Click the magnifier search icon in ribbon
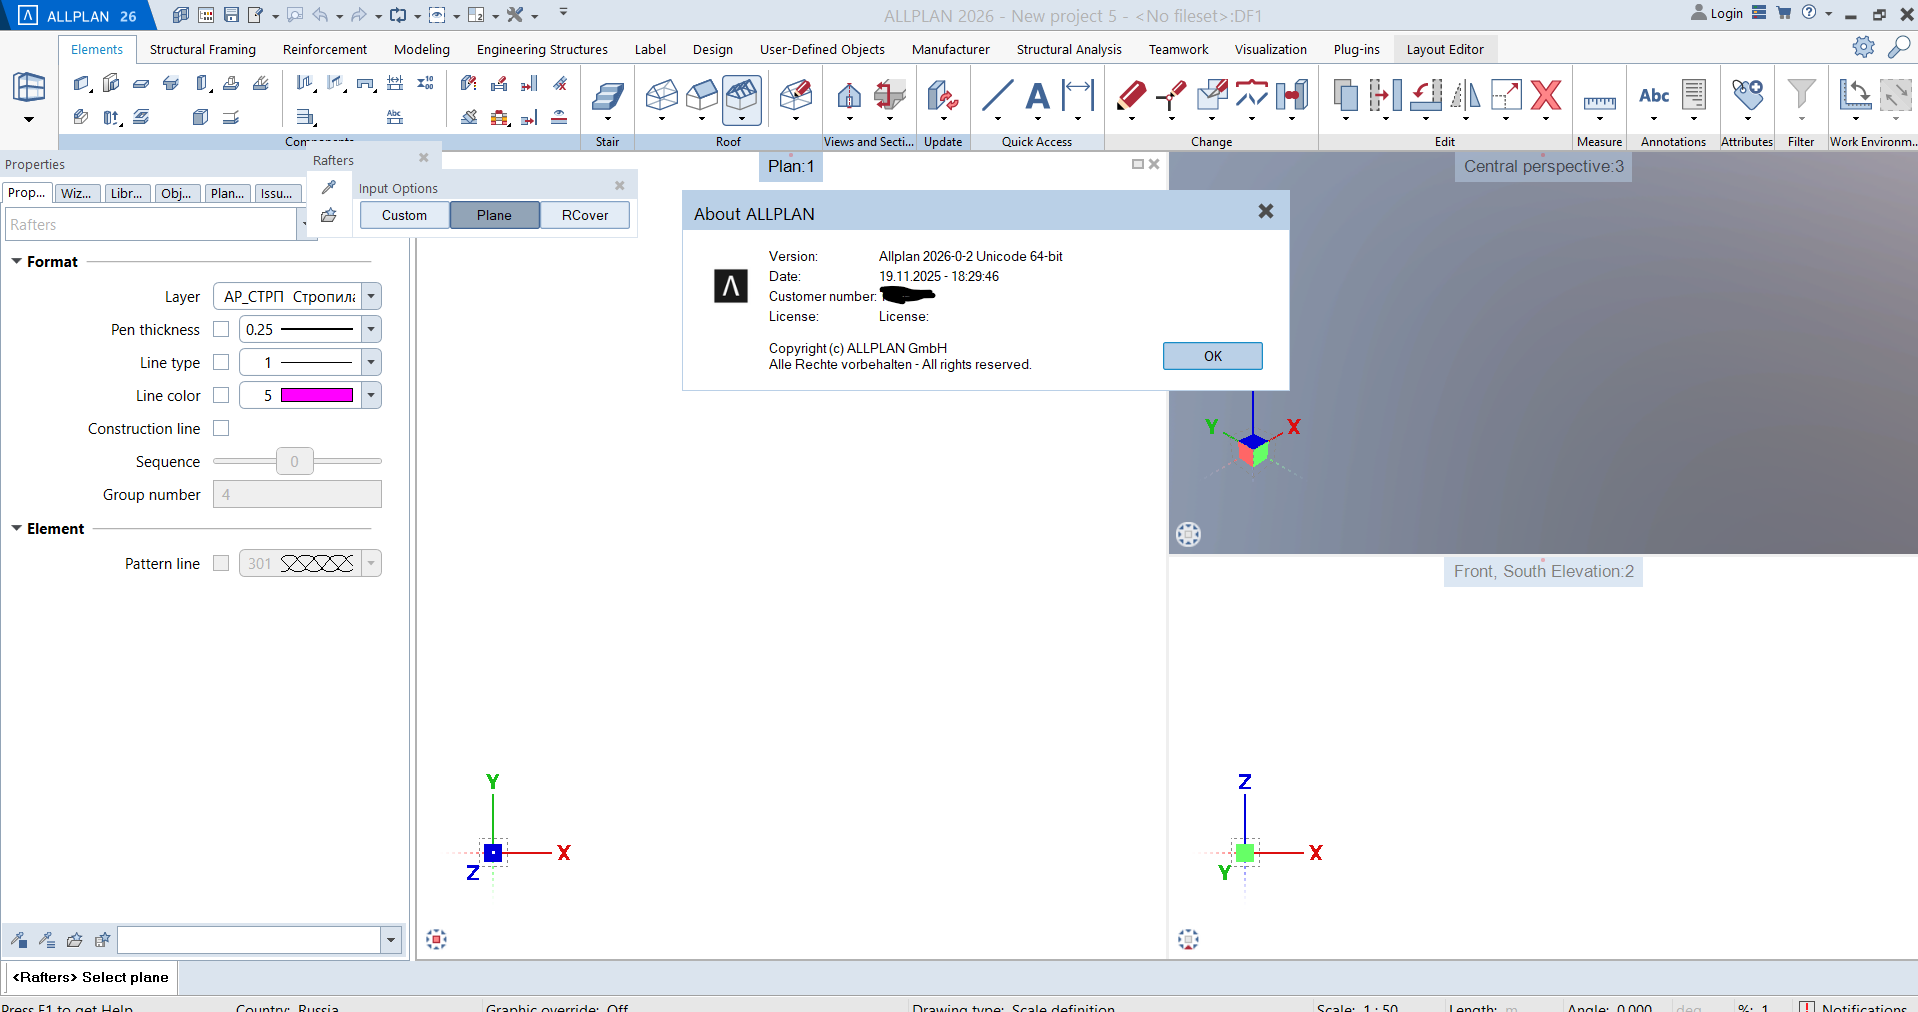Screen dimensions: 1918x1012 [x=1898, y=47]
